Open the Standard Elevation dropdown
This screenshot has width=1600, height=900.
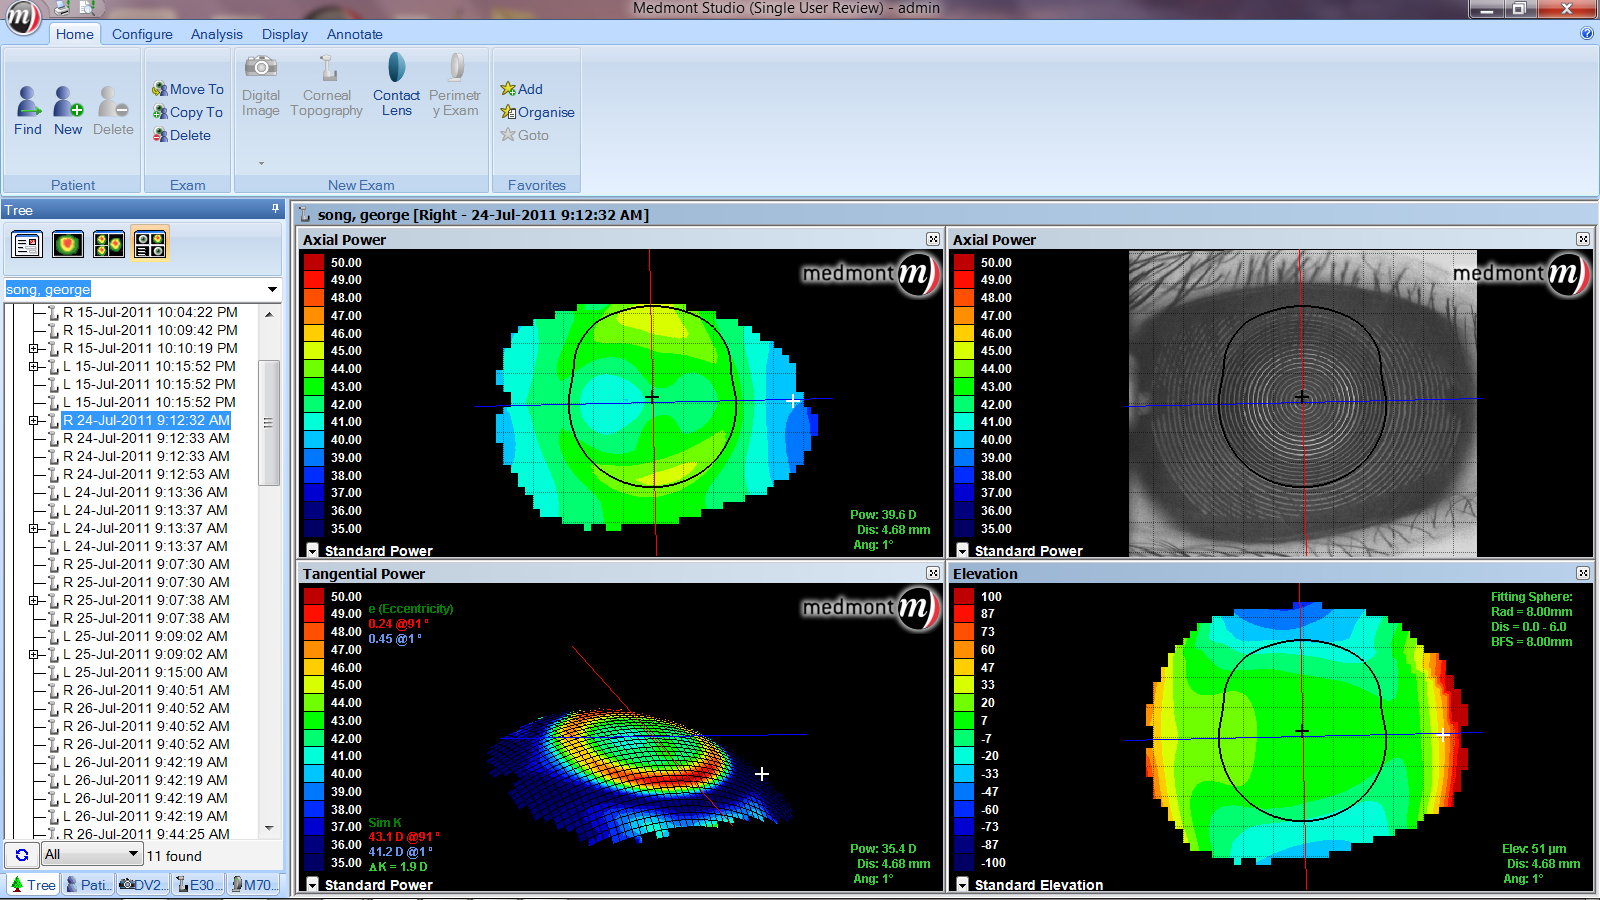tap(963, 885)
